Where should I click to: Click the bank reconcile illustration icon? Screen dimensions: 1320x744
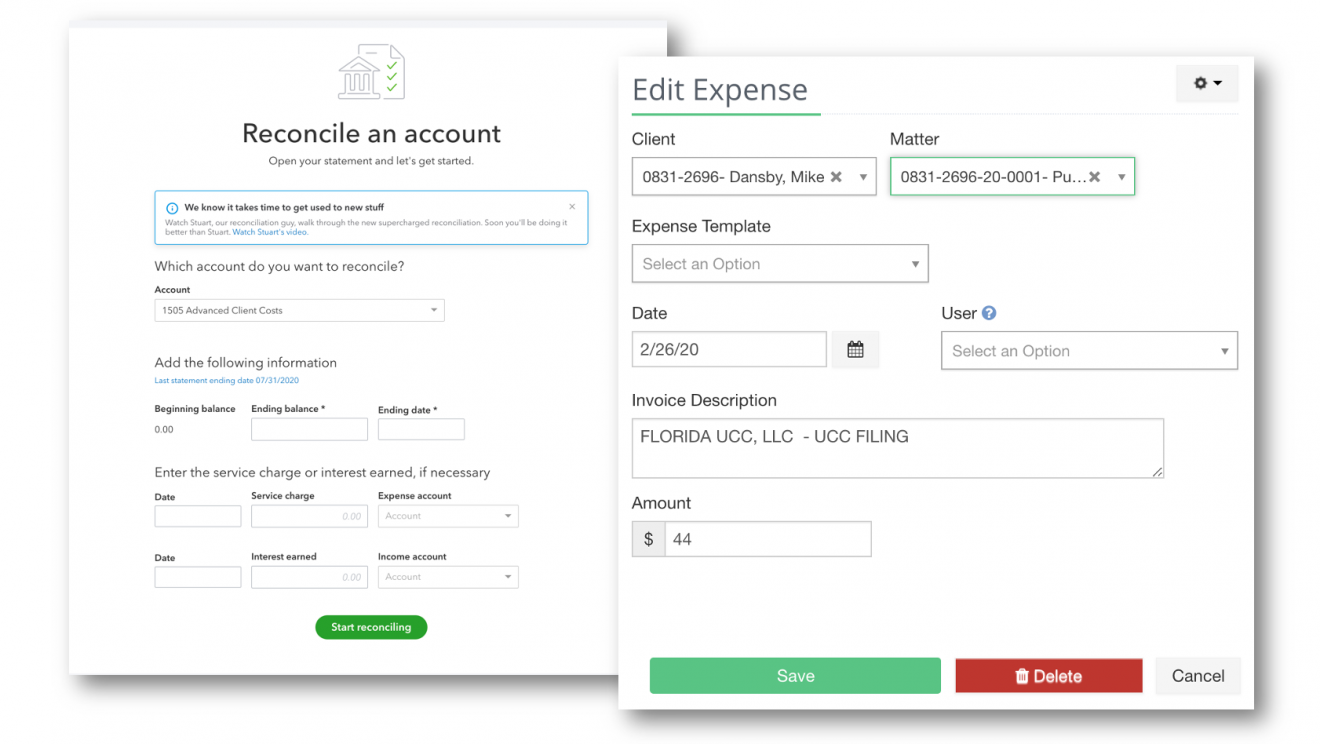point(371,72)
